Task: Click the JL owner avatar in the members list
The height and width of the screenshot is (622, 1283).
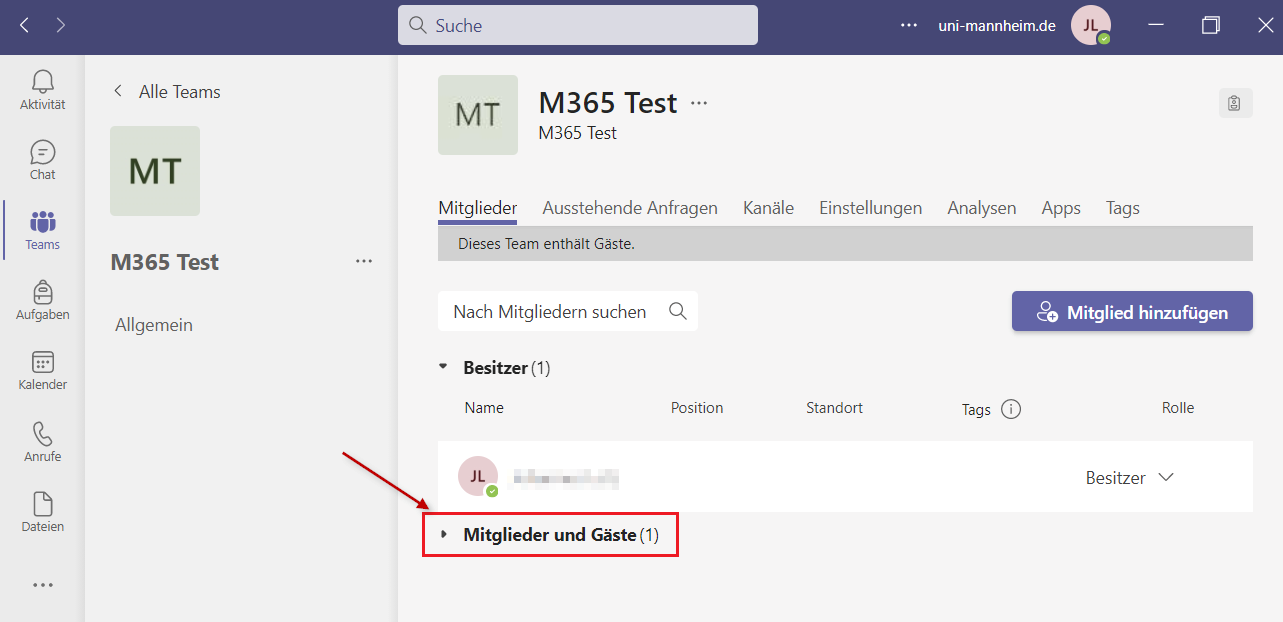Action: point(478,476)
